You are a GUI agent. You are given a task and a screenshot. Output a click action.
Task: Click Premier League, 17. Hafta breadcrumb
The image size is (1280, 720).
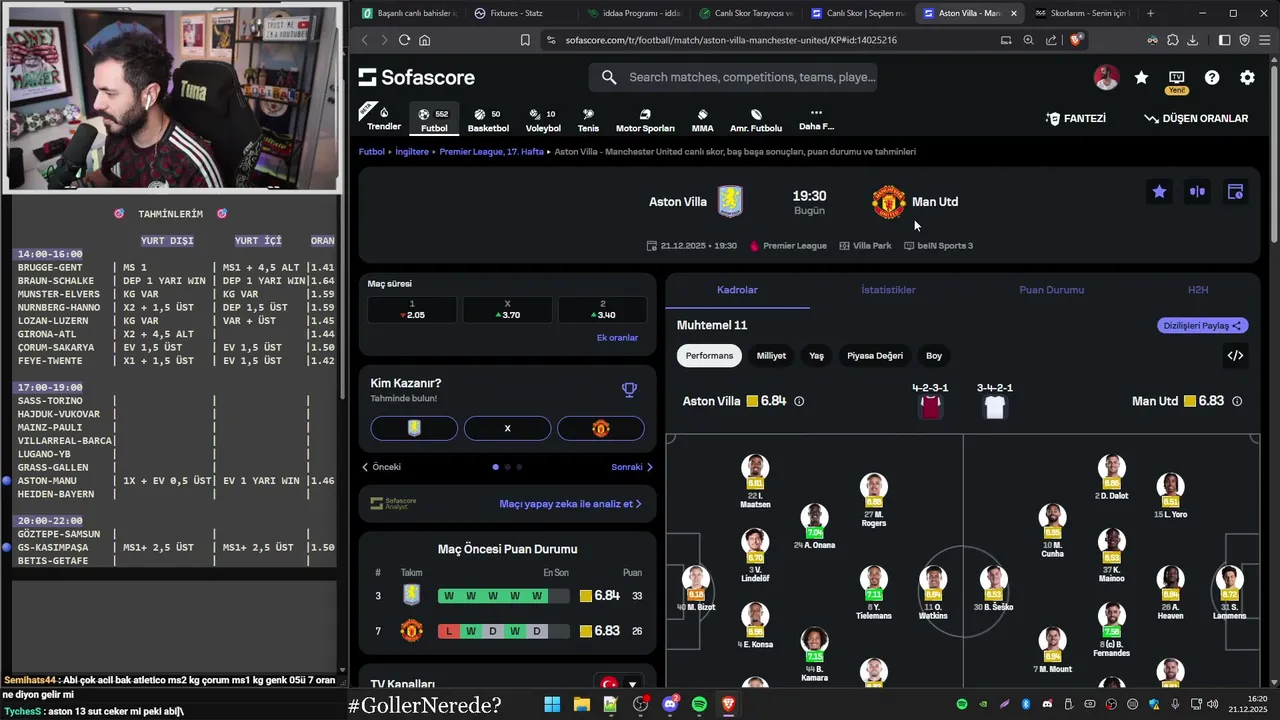point(491,152)
